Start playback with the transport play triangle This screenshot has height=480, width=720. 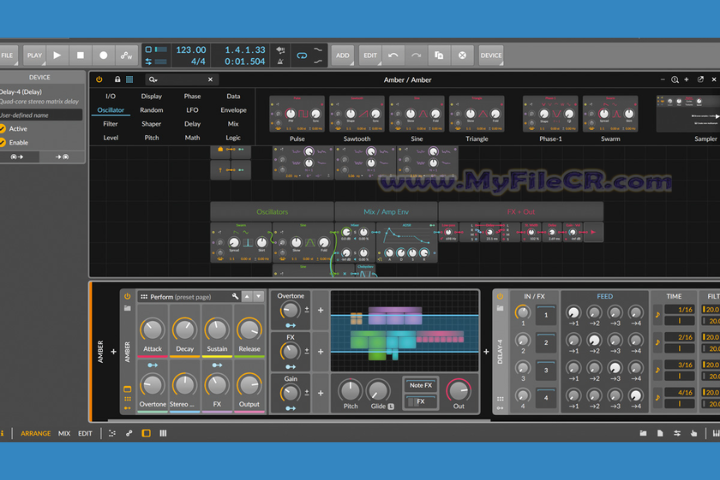(x=57, y=55)
